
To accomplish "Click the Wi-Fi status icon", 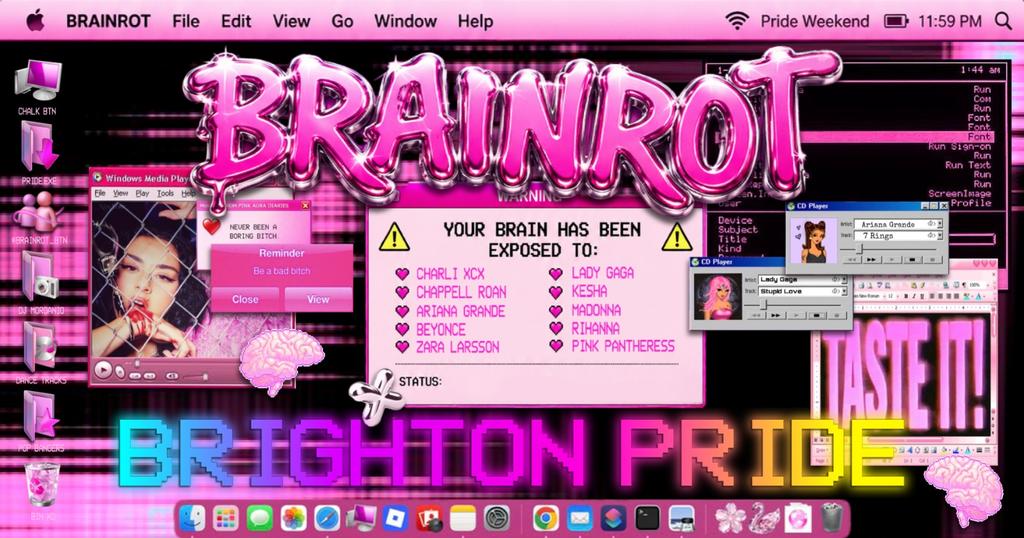I will [x=737, y=21].
